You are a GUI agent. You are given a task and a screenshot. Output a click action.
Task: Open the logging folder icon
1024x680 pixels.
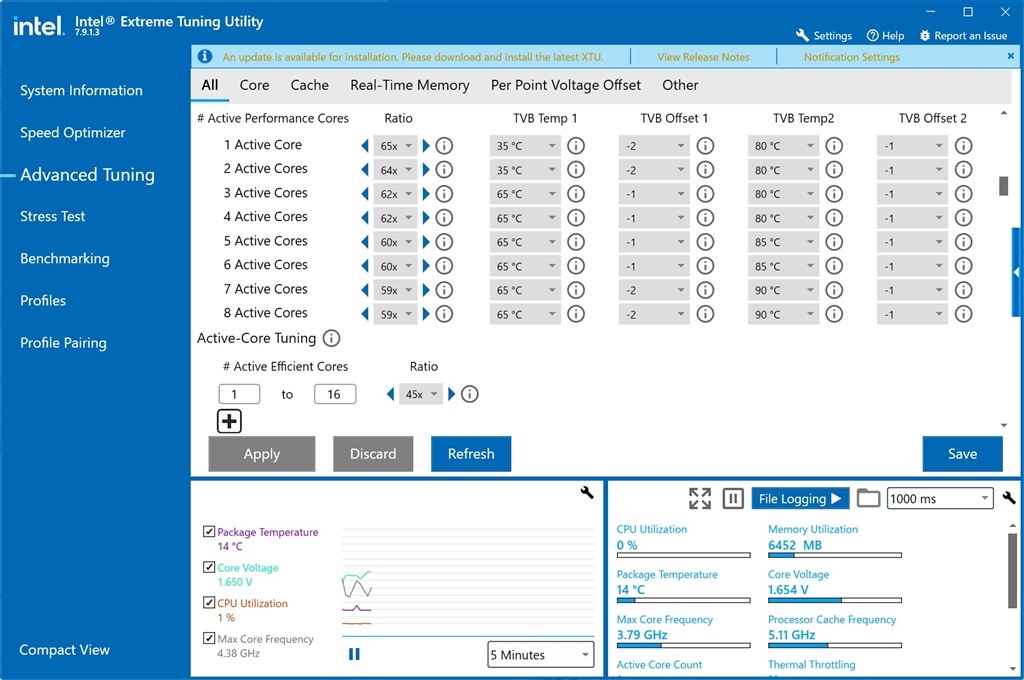pyautogui.click(x=868, y=498)
